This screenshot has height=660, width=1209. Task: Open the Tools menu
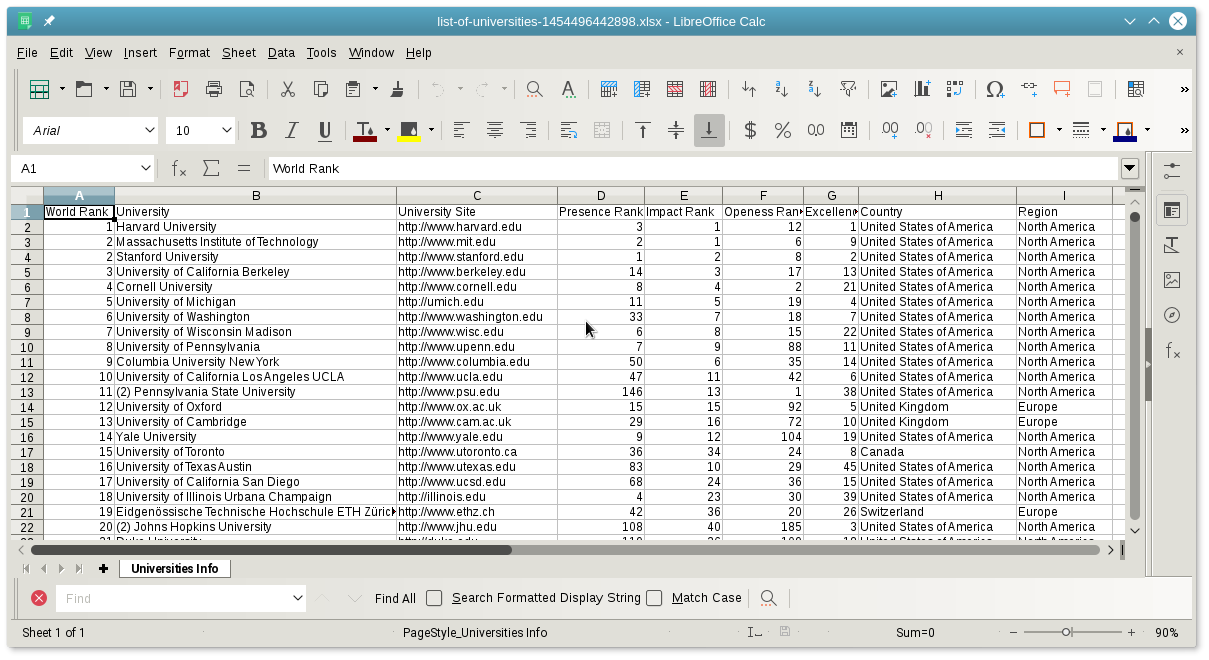pyautogui.click(x=321, y=53)
